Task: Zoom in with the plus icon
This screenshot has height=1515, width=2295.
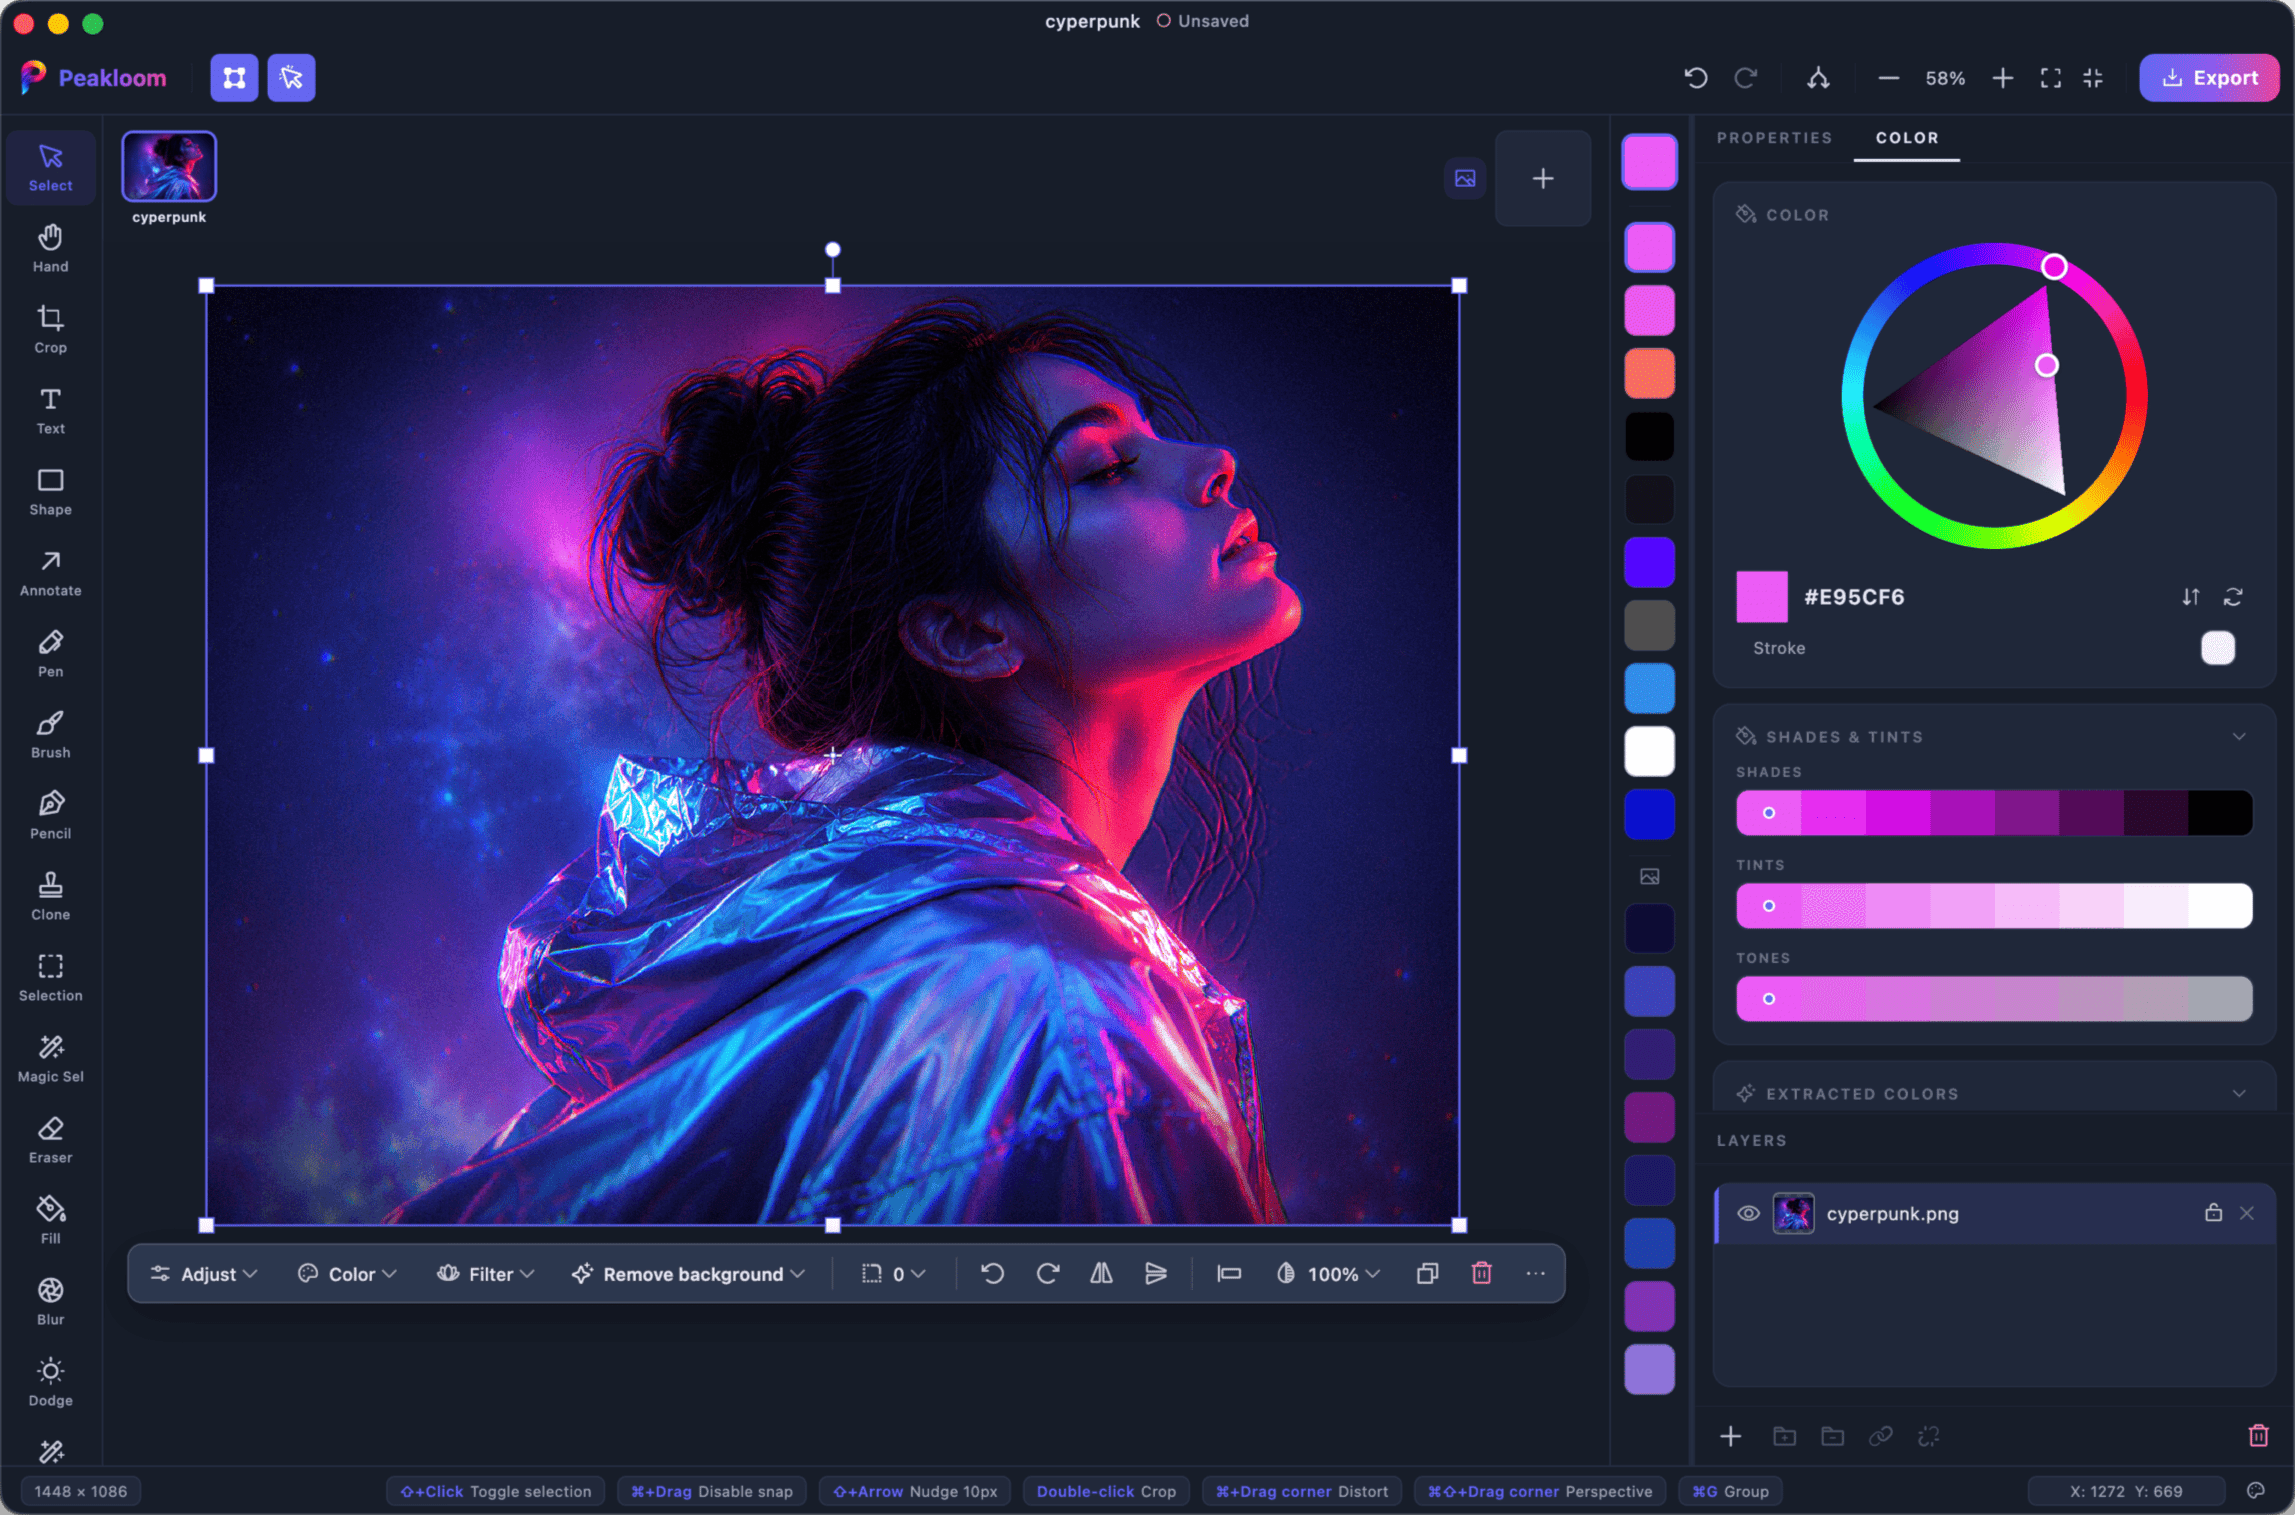Action: [x=2002, y=78]
